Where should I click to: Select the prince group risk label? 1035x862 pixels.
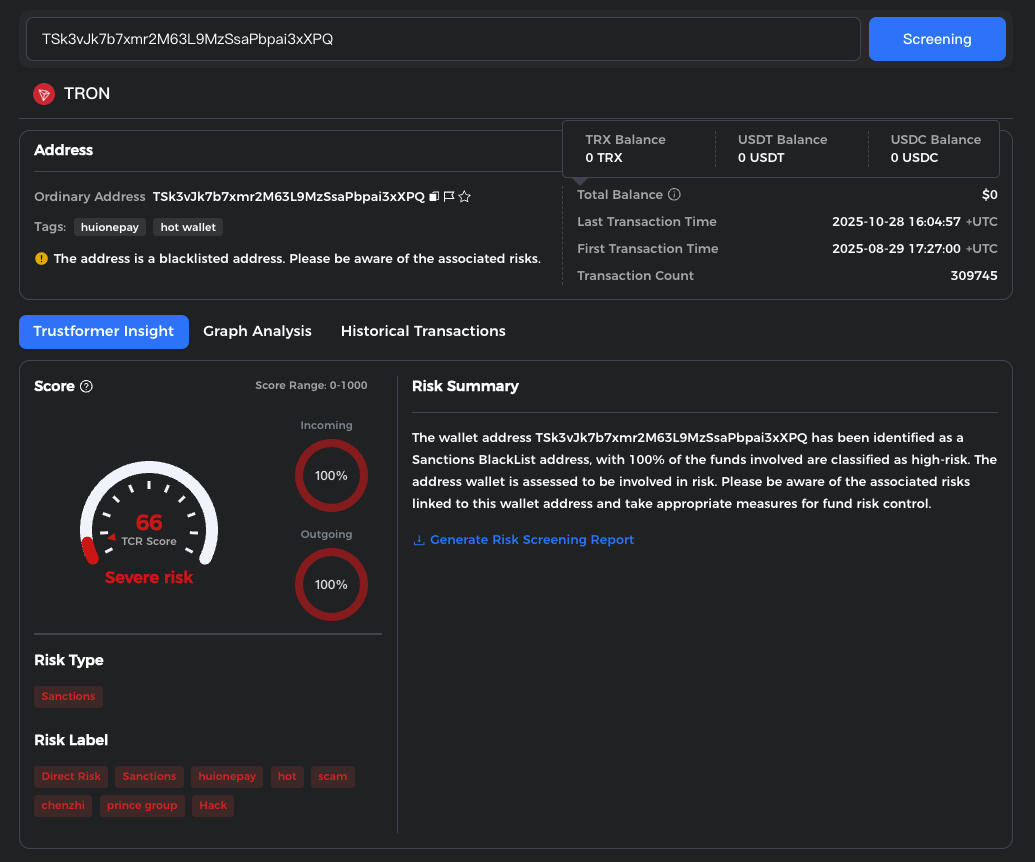tap(142, 806)
